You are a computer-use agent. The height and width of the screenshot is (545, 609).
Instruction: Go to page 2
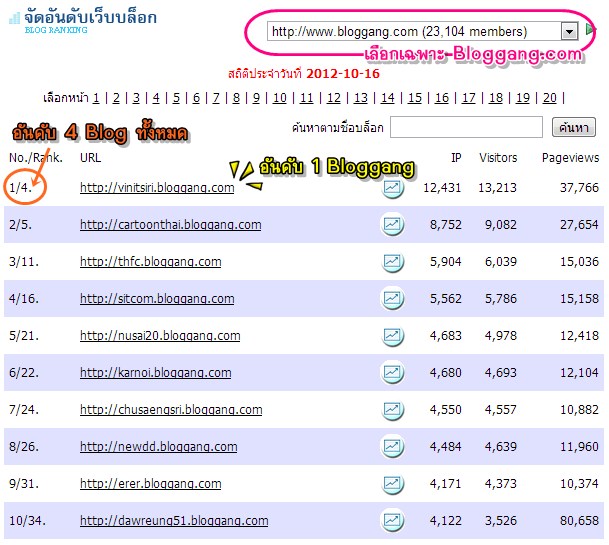point(116,98)
